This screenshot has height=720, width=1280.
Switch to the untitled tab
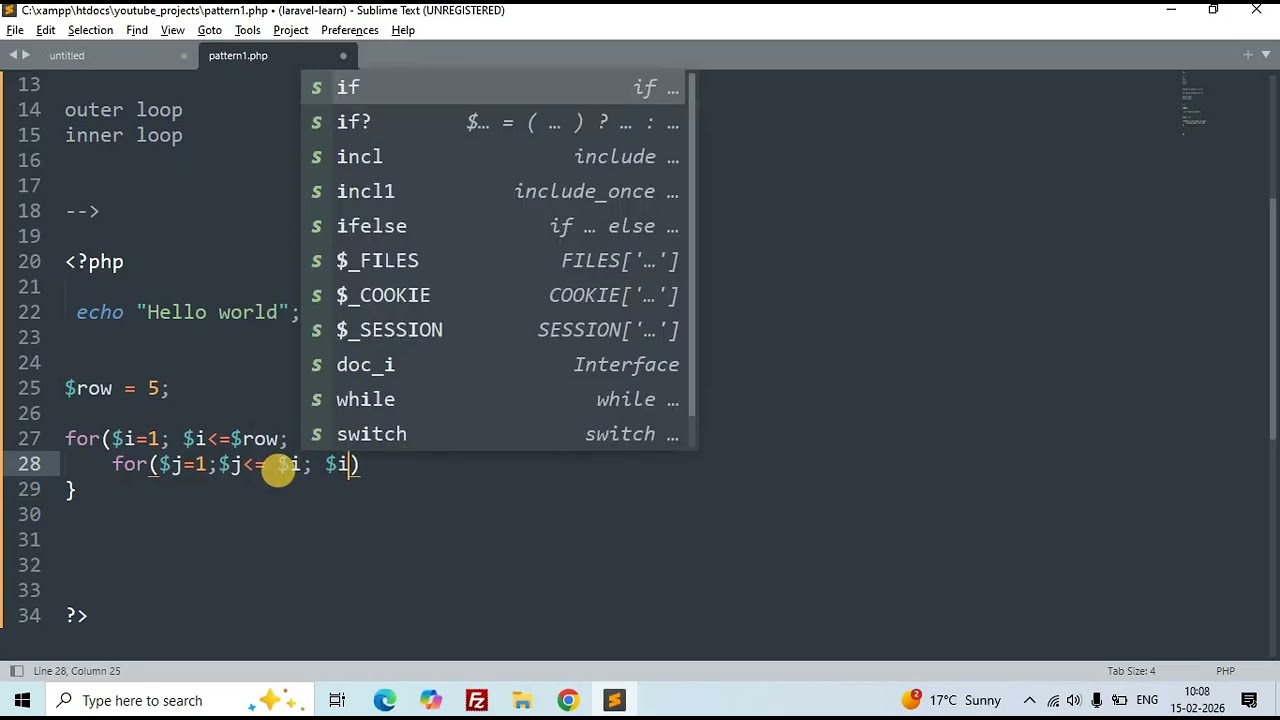click(67, 56)
